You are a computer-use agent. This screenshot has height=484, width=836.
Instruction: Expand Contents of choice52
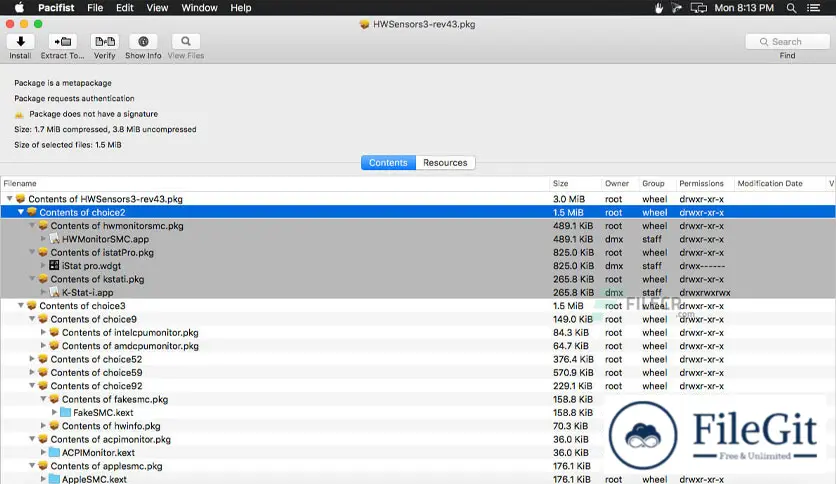(32, 359)
